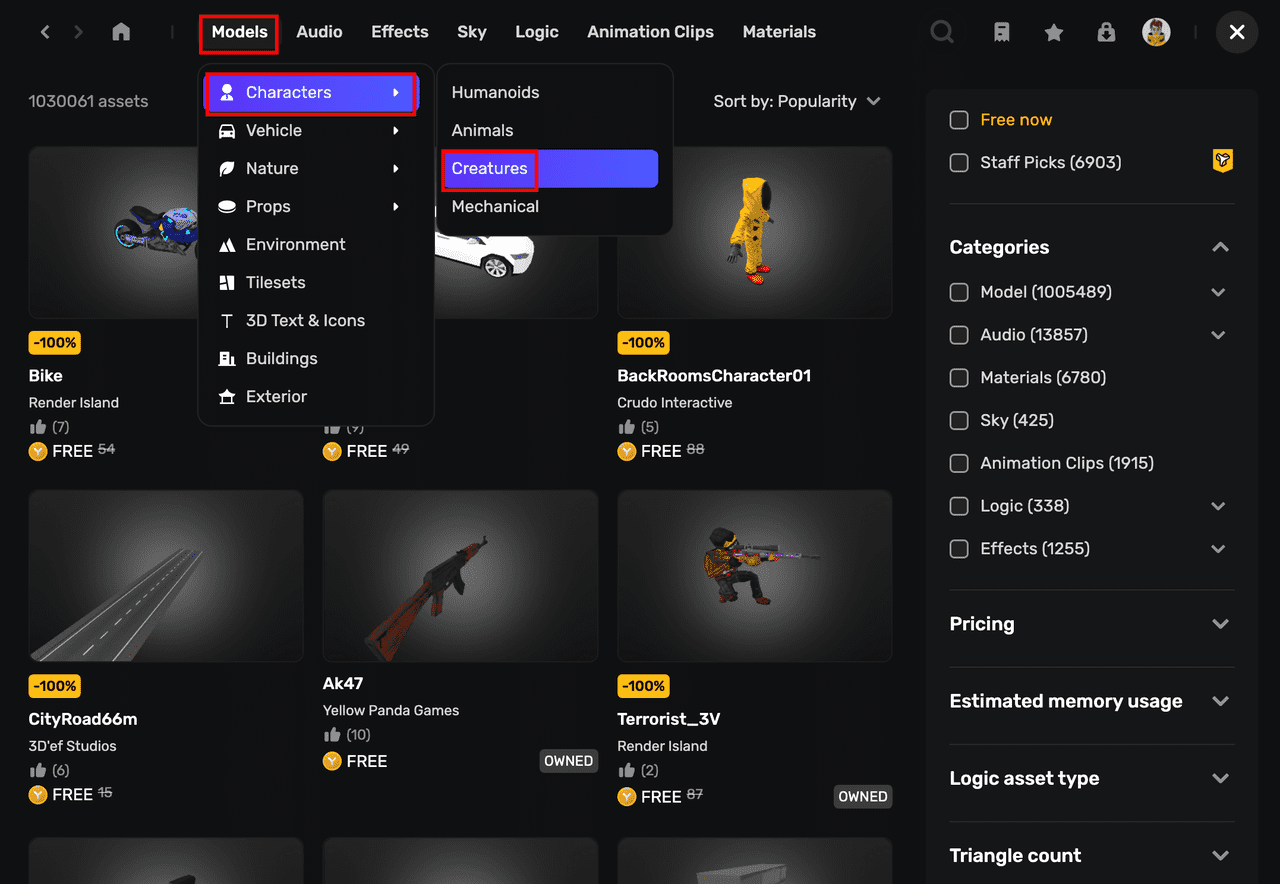Select Animals from the Characters submenu
Screen dimensions: 1280x884
(482, 130)
